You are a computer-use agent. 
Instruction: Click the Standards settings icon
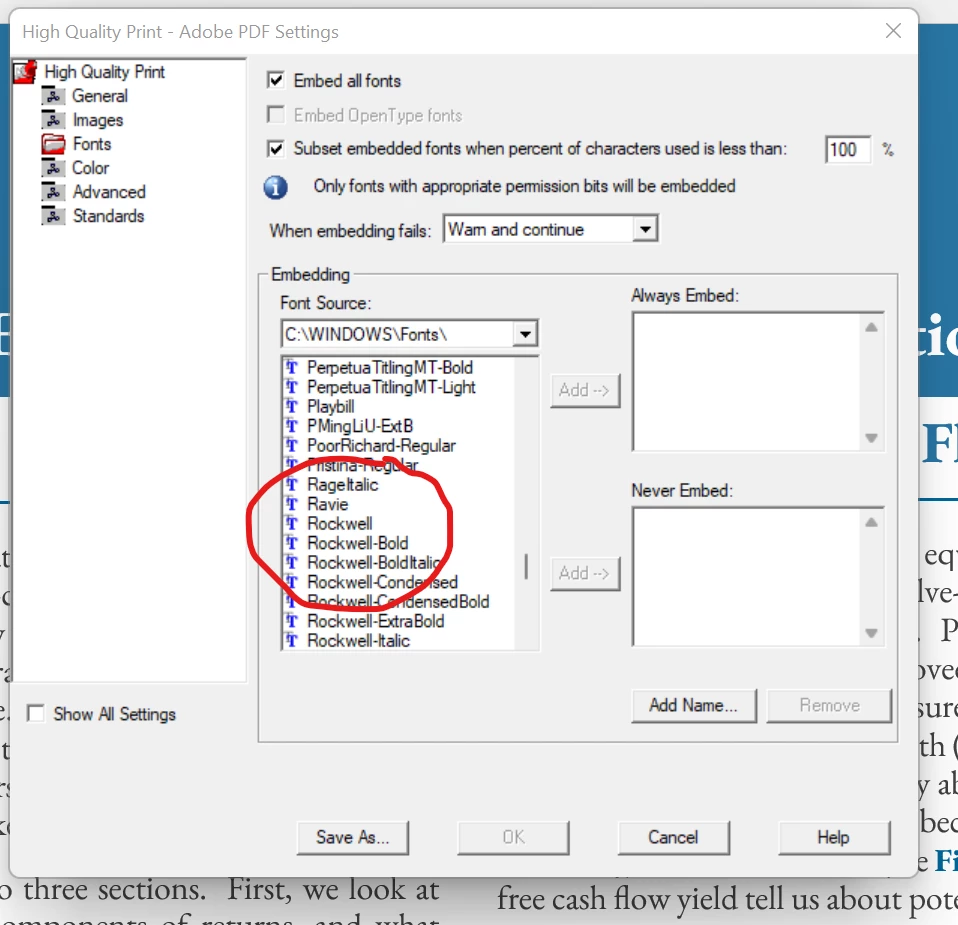point(53,216)
